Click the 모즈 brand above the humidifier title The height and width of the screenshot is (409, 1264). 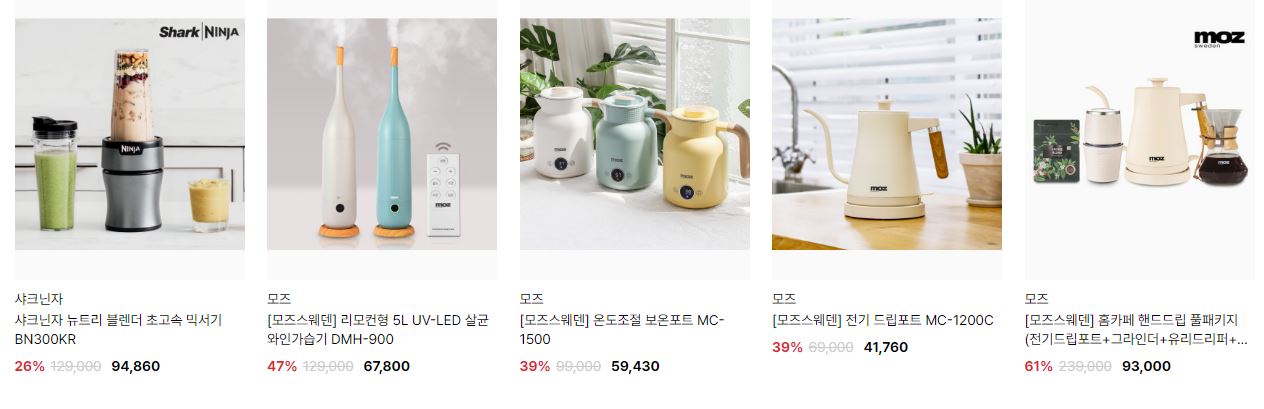click(279, 299)
